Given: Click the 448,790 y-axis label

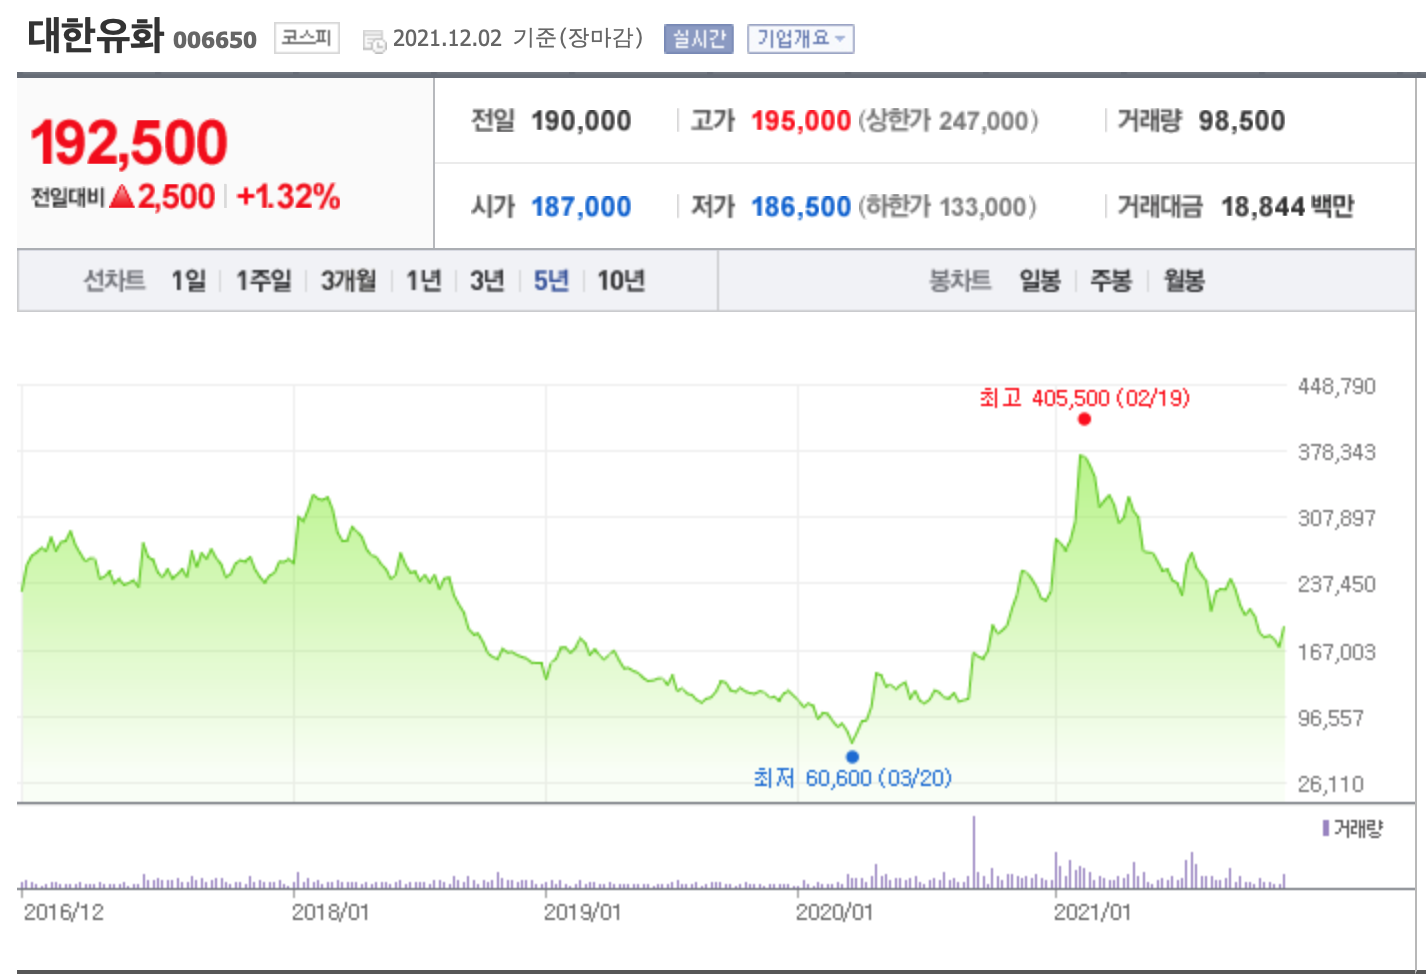Looking at the screenshot, I should click(1337, 386).
